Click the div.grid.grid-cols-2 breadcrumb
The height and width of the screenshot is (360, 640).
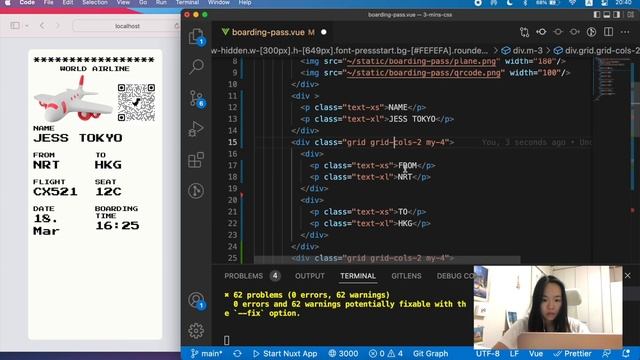(x=596, y=51)
